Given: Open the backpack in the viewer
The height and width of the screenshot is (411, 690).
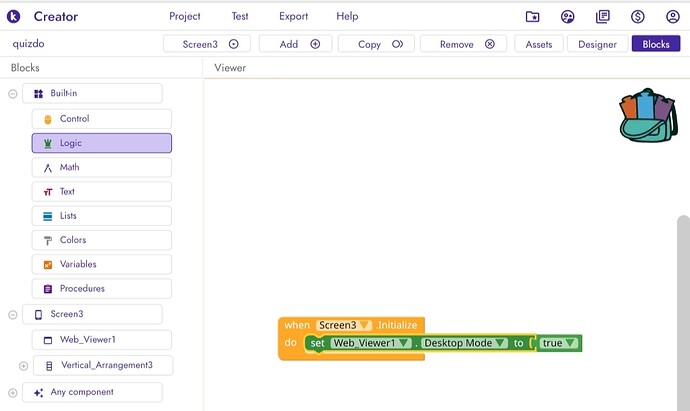Looking at the screenshot, I should [x=648, y=115].
